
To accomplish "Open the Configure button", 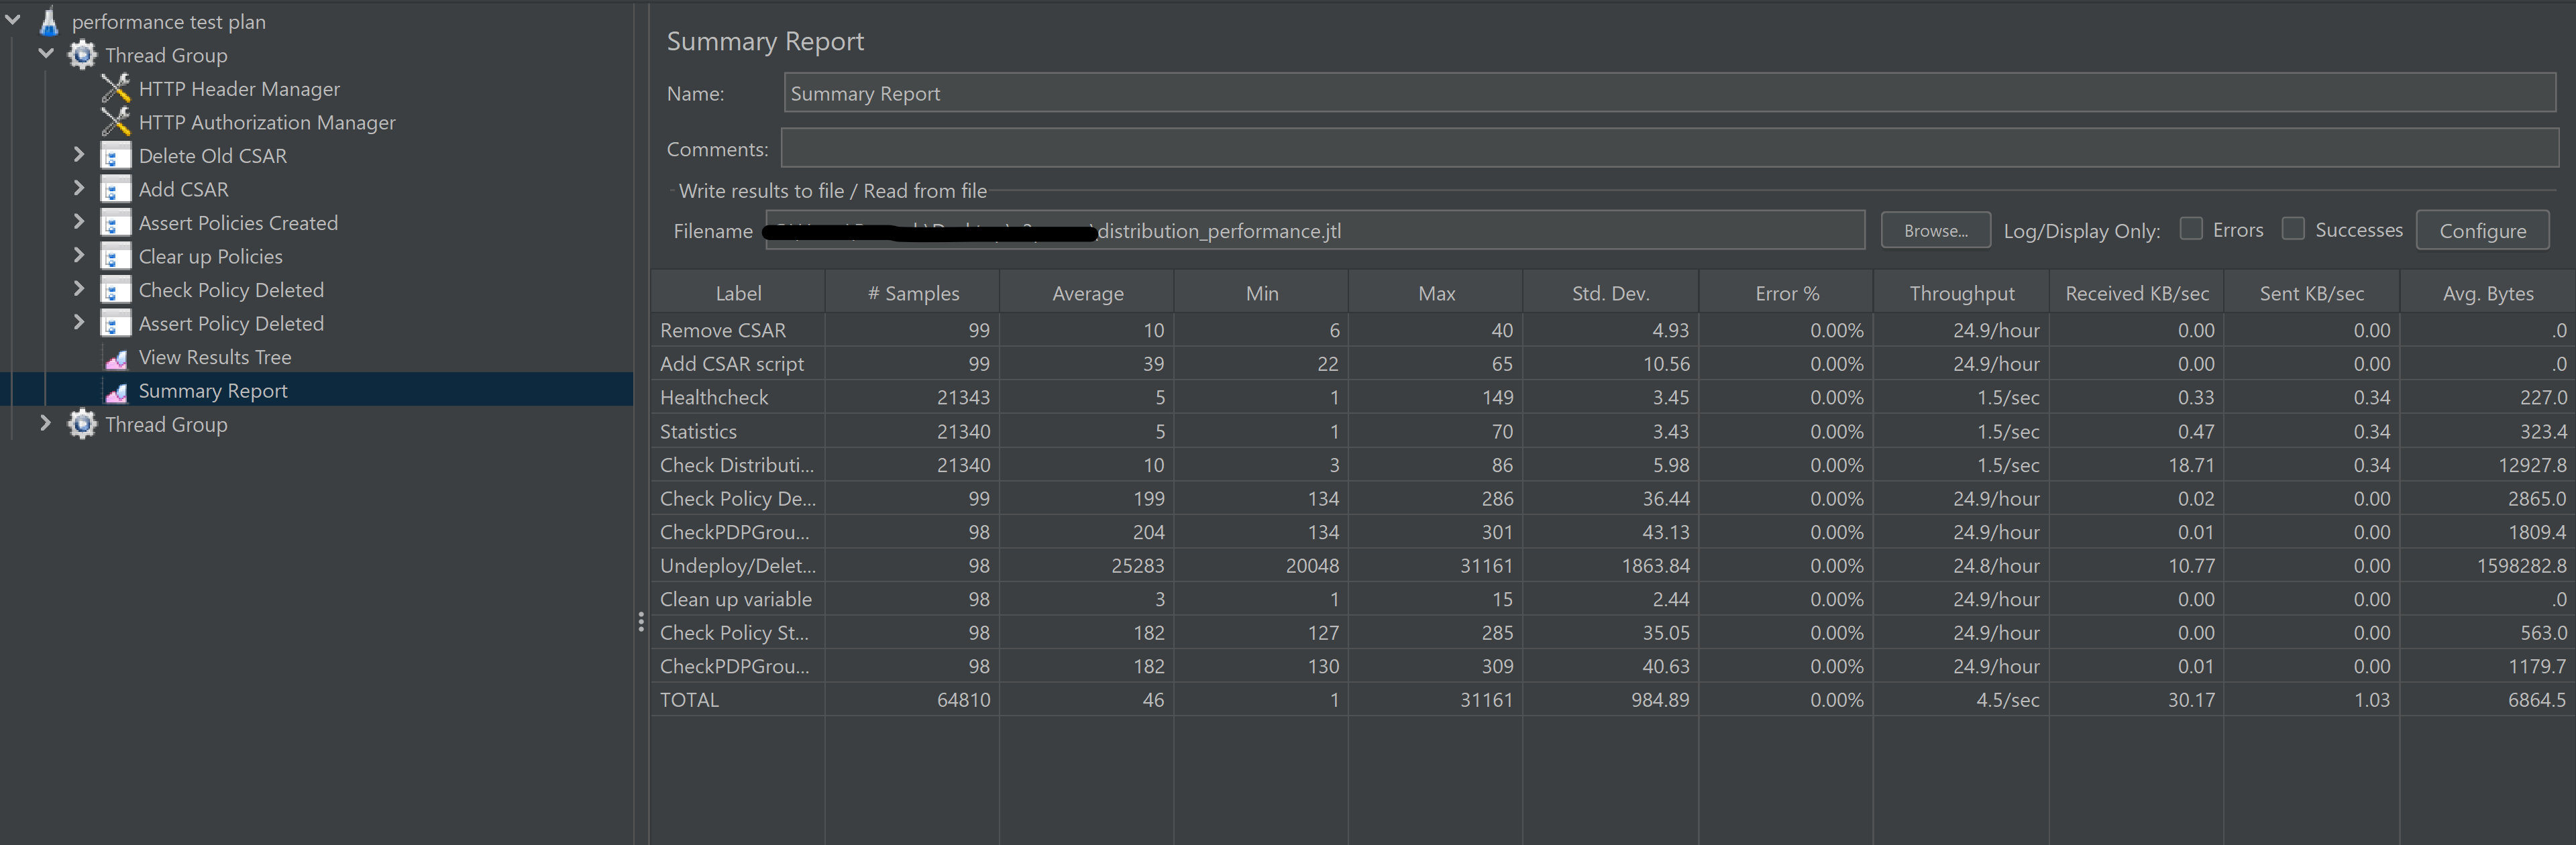I will pyautogui.click(x=2482, y=230).
